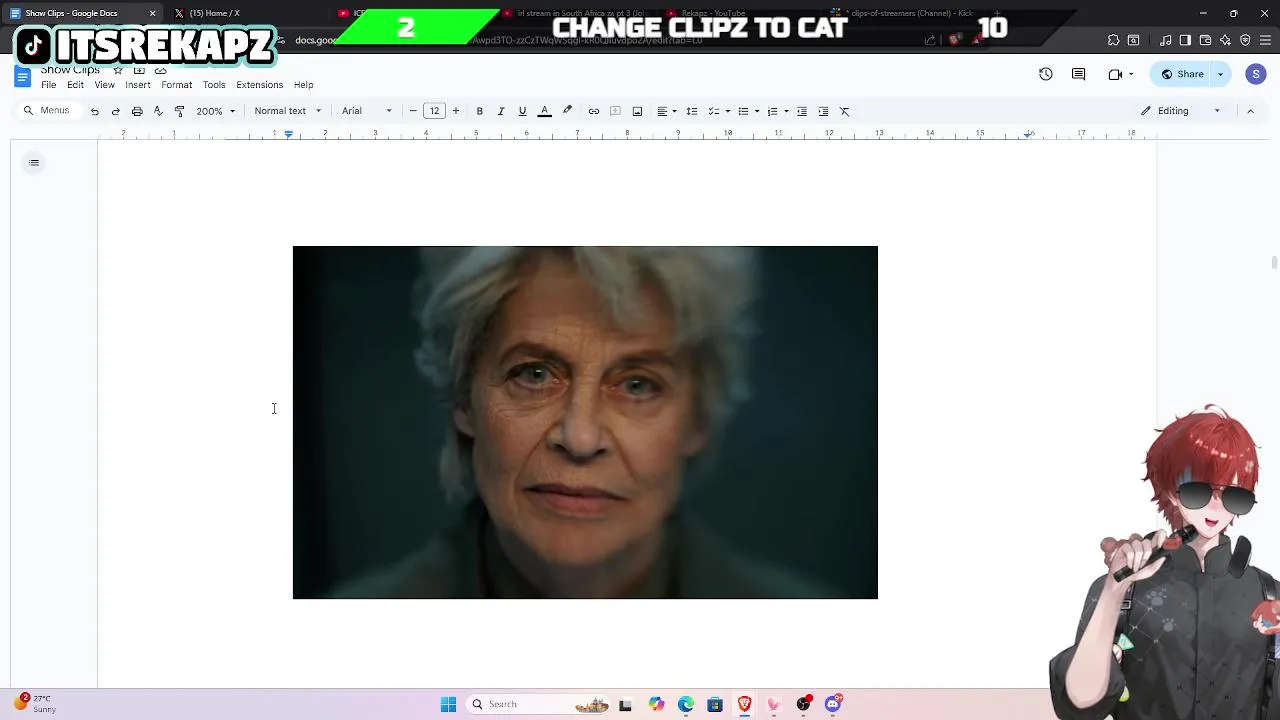Open the Edit menu
The image size is (1280, 720).
tap(75, 85)
